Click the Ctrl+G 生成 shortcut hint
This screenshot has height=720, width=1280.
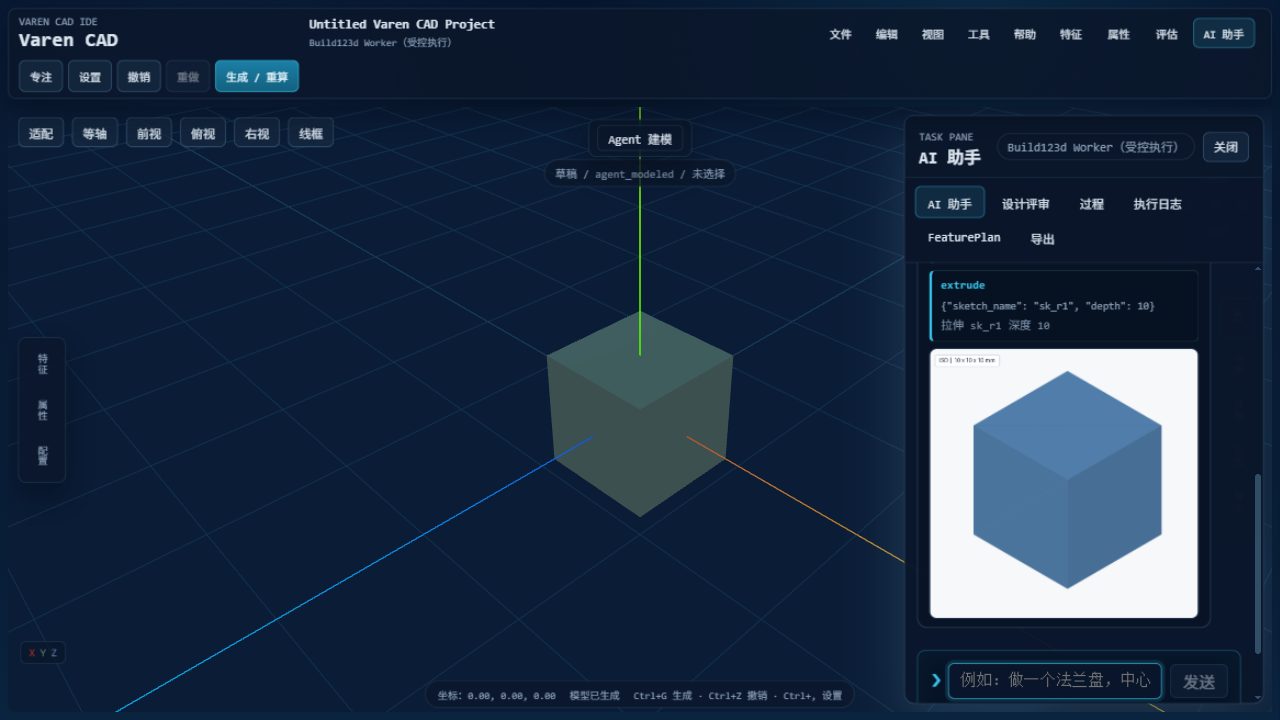[663, 696]
